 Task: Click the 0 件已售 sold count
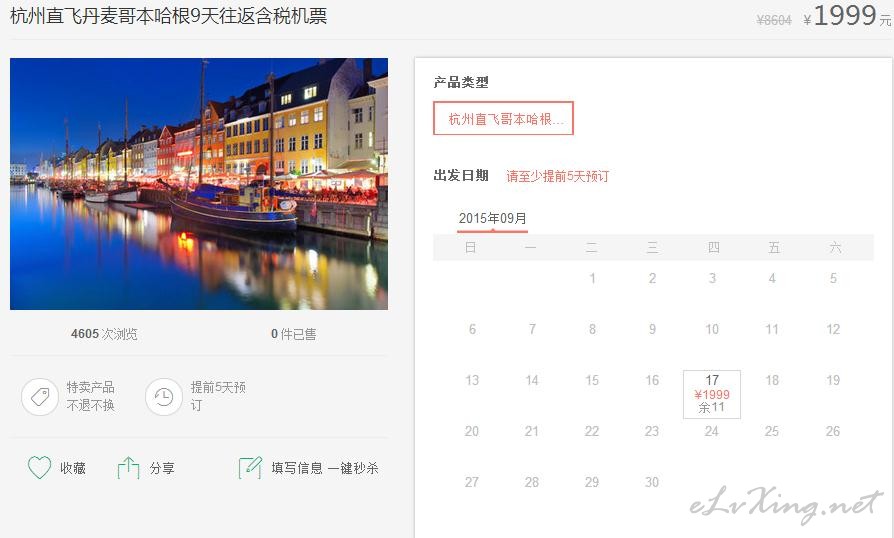[294, 334]
